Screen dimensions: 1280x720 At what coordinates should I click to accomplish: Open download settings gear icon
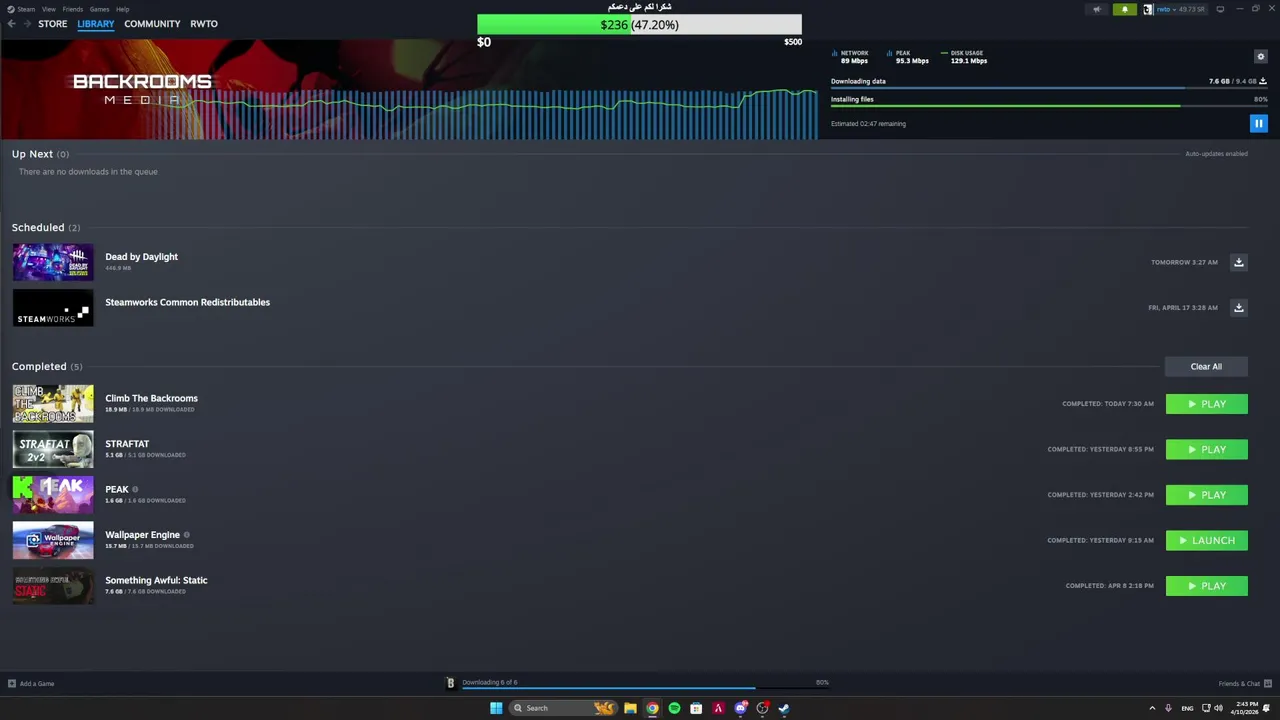pyautogui.click(x=1260, y=57)
